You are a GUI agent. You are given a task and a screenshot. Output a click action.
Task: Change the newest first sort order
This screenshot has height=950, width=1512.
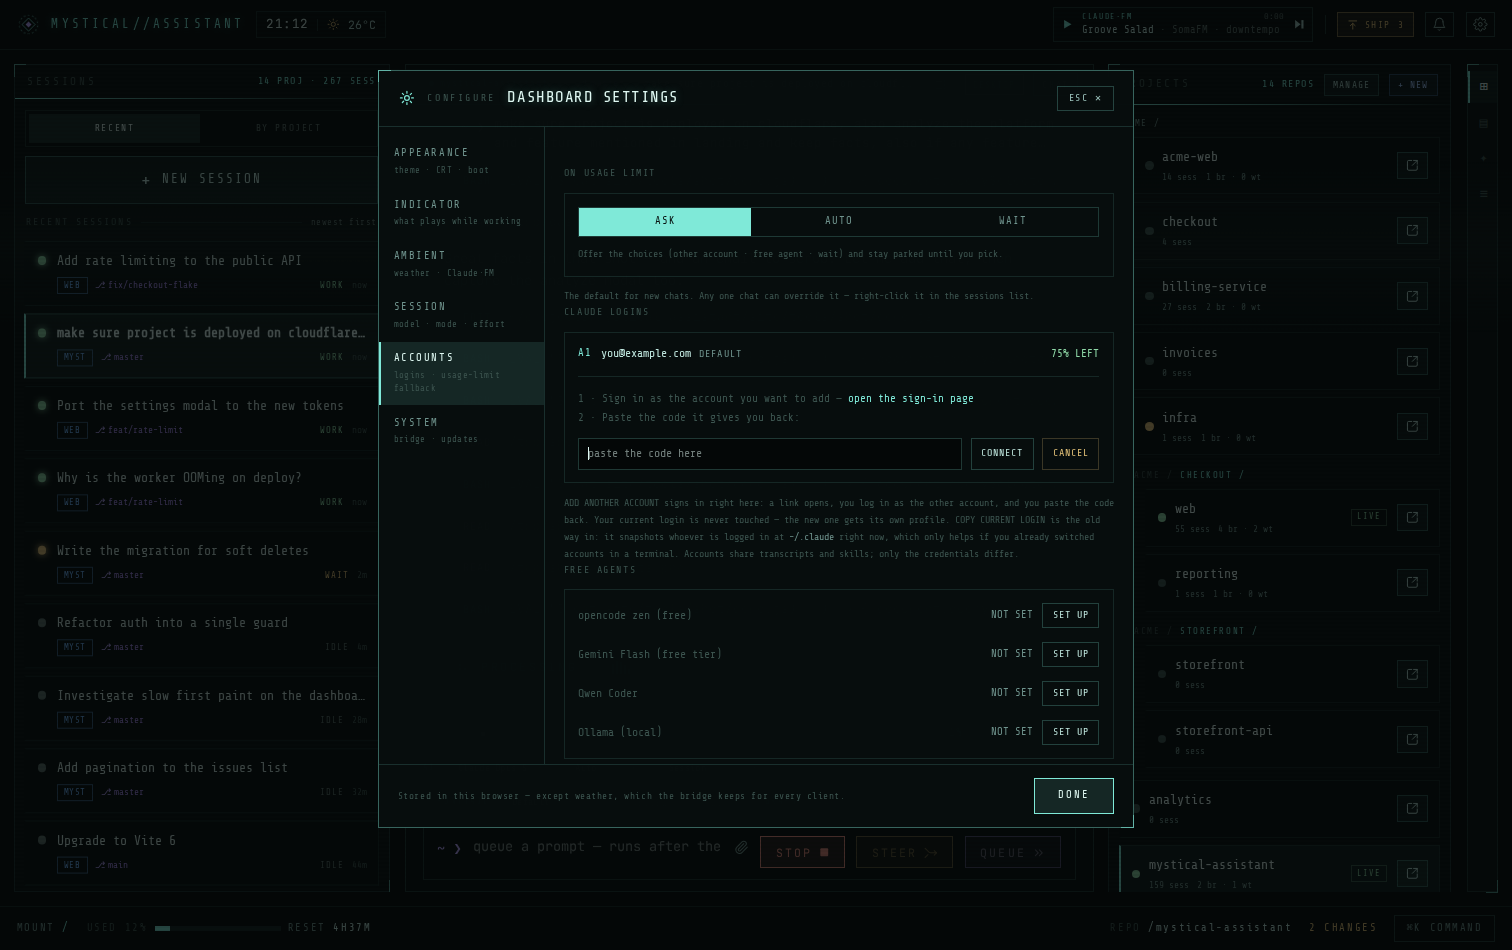pos(343,222)
